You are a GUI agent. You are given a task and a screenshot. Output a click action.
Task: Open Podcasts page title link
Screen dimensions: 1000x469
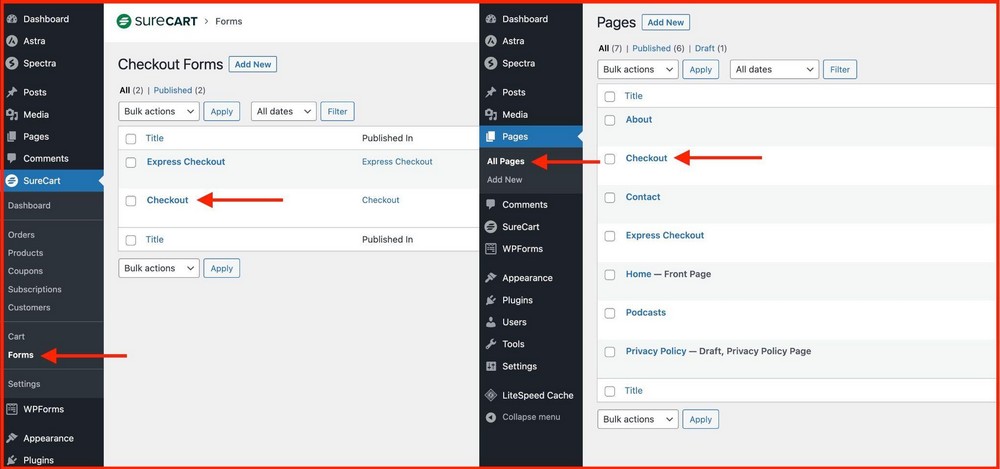[x=645, y=313]
